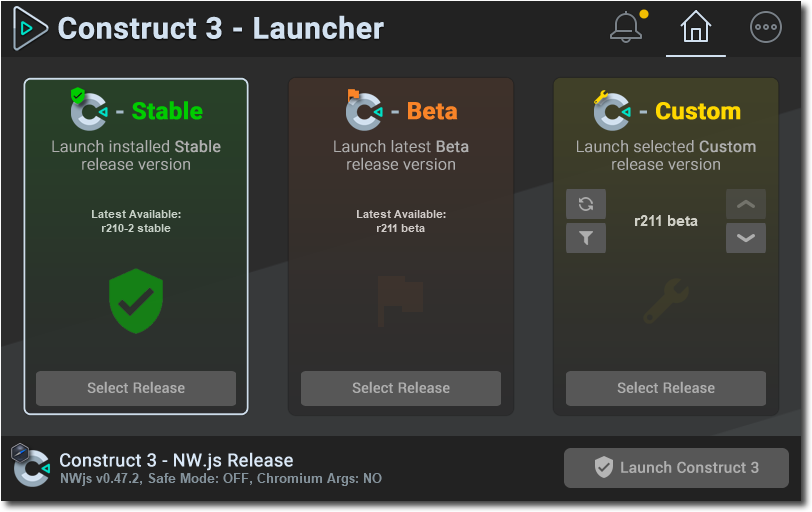Click 'r211 beta' under Beta latest available

(400, 228)
